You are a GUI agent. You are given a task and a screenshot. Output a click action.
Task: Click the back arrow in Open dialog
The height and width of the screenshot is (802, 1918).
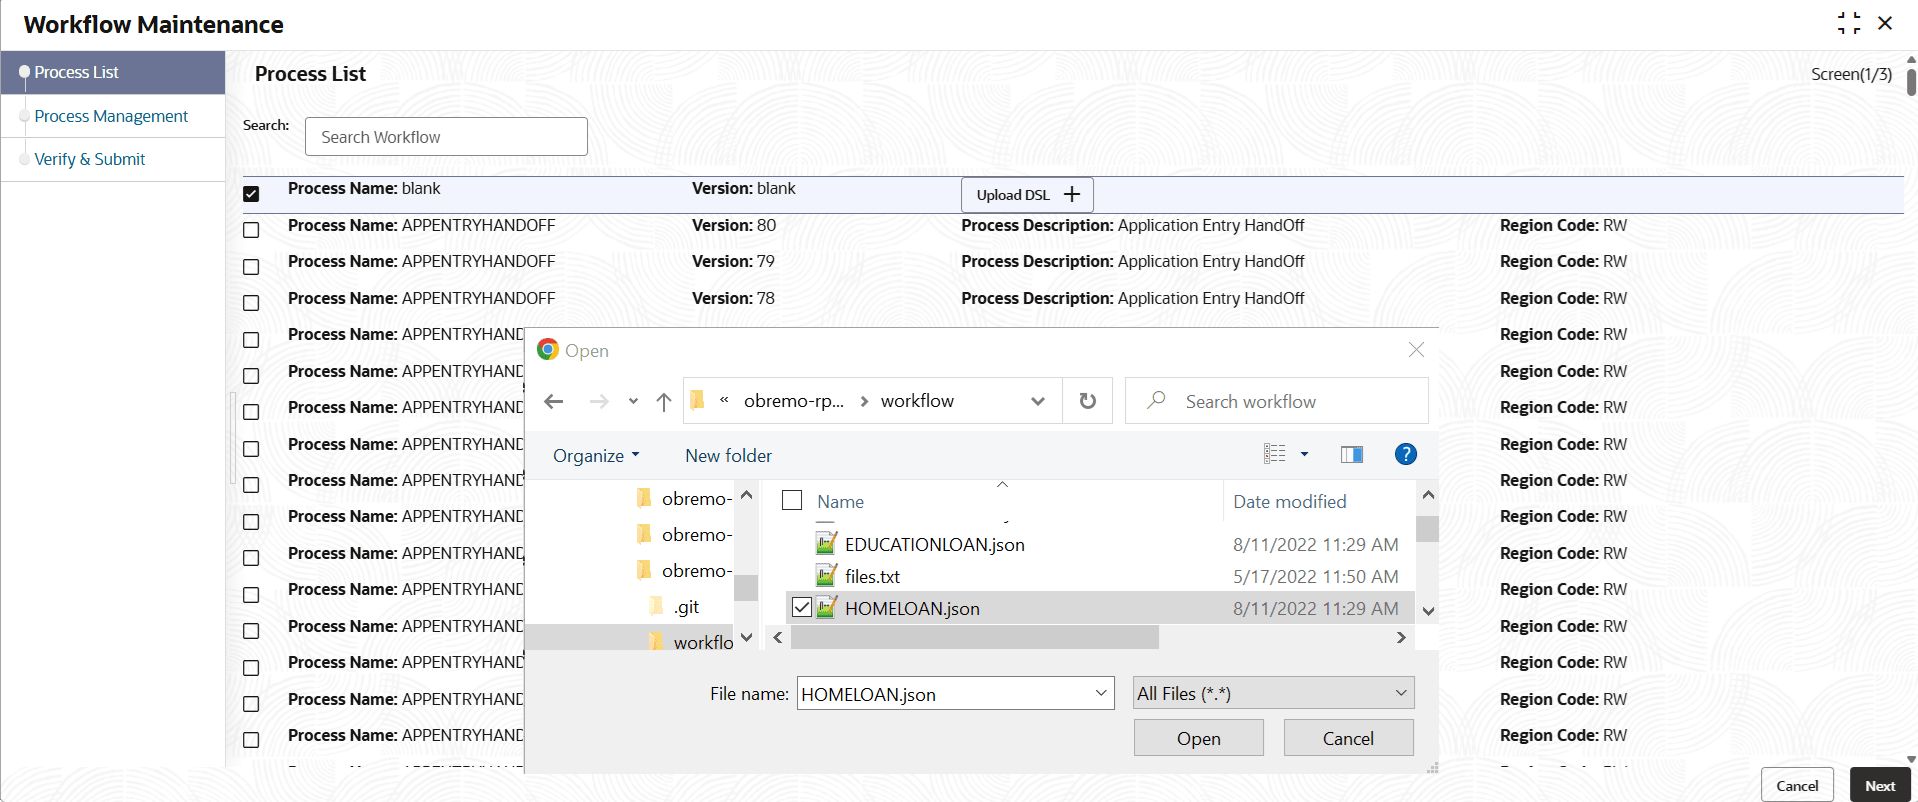[x=554, y=401]
